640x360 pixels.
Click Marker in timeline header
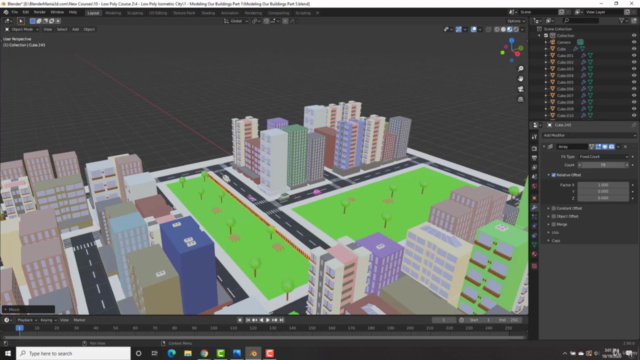[x=79, y=320]
